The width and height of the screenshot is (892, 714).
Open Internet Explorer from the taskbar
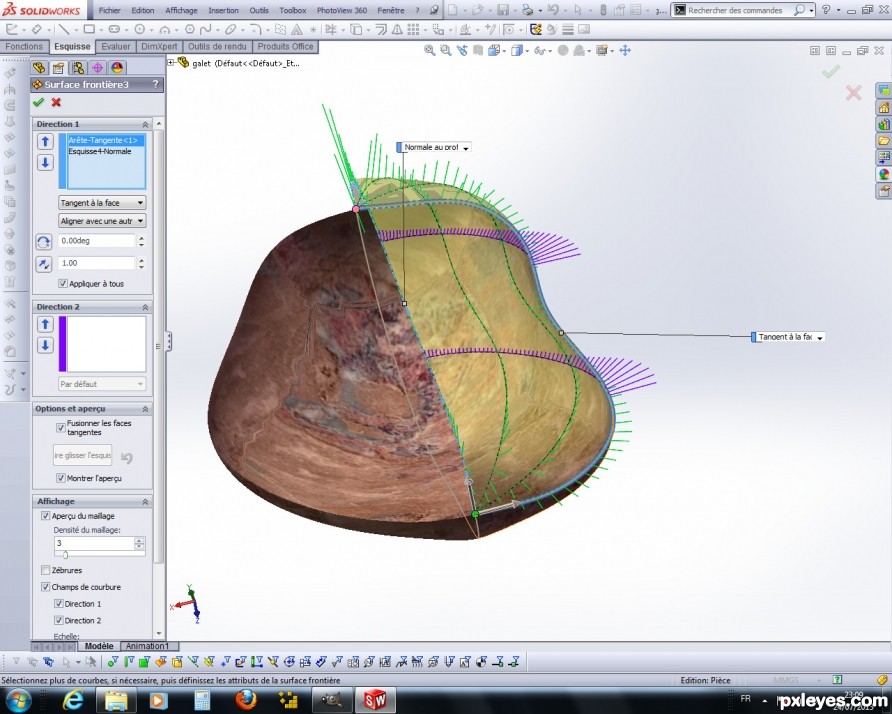(73, 700)
